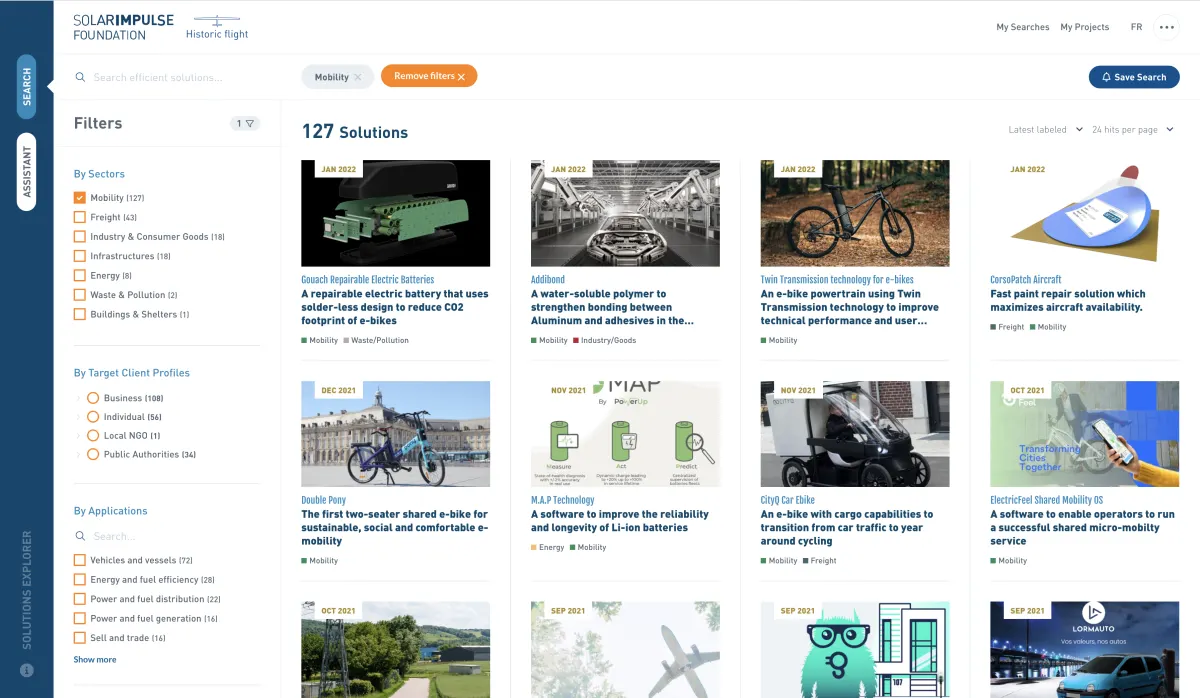Open My Searches
The image size is (1200, 698).
point(1022,27)
